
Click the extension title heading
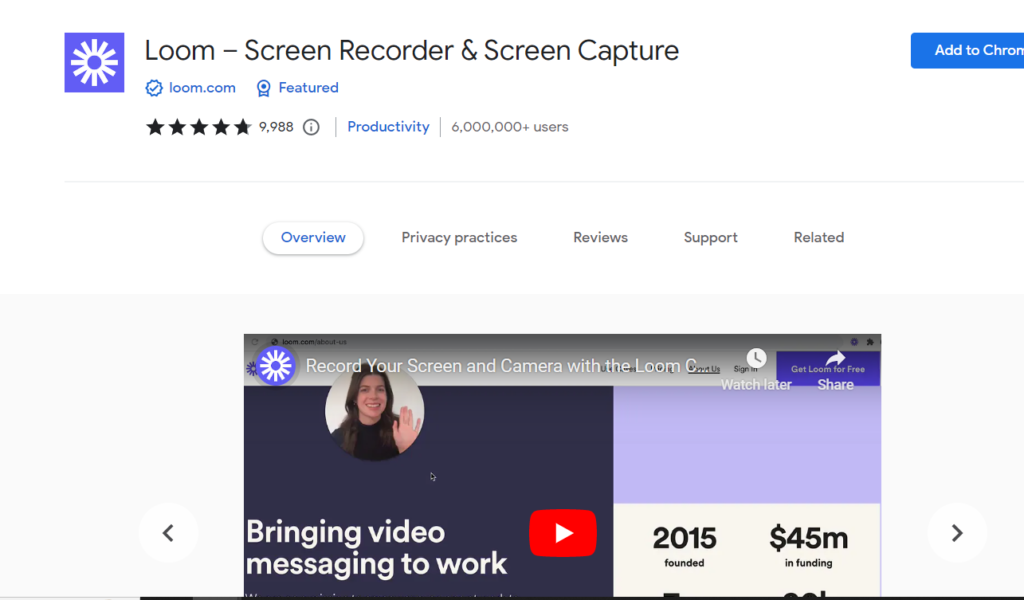411,50
